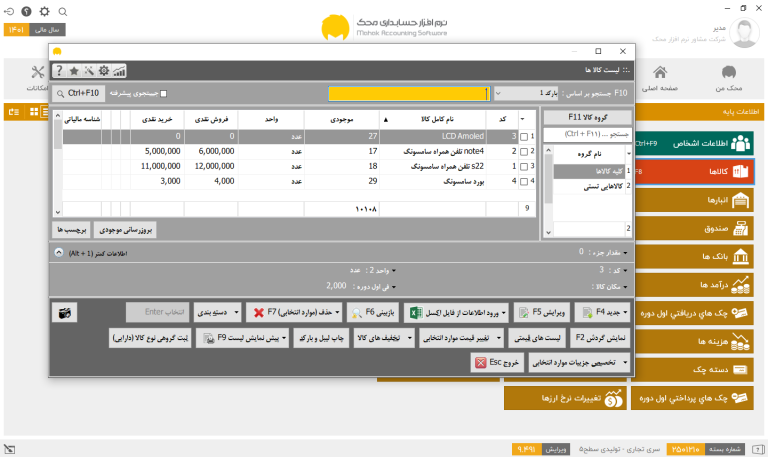Click the بروزرسانی موجودی update stock button
Viewport: 768px width, 457px height.
[125, 229]
